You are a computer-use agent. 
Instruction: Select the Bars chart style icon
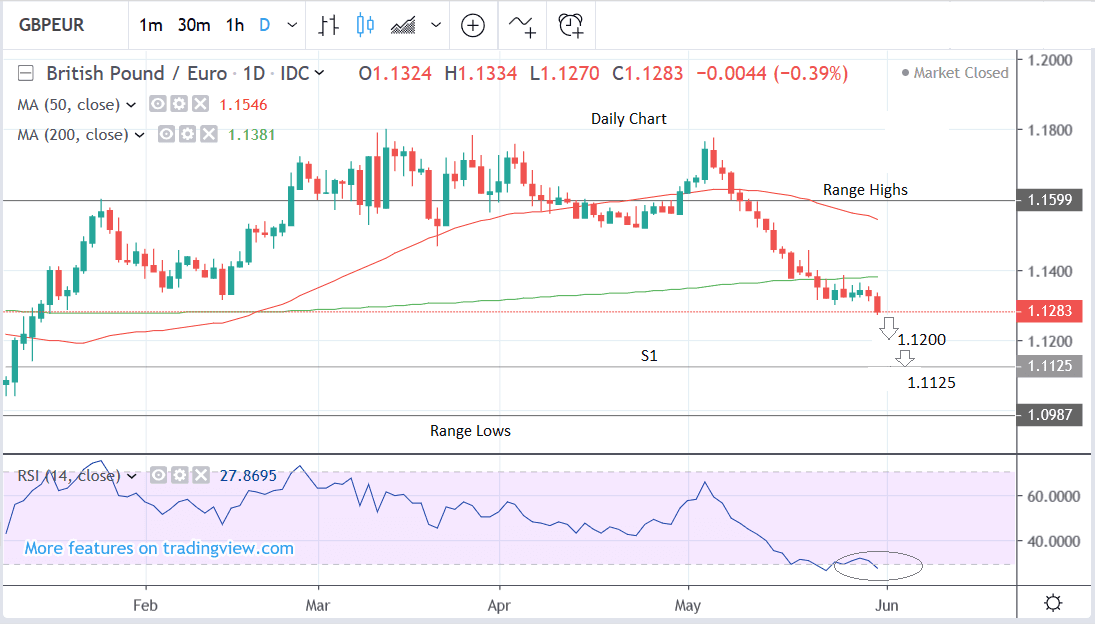329,25
